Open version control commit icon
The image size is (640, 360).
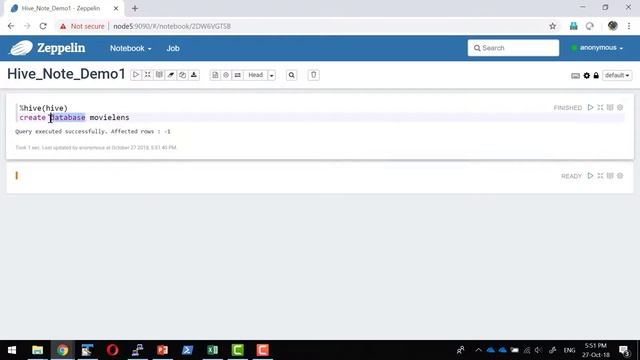coord(215,75)
